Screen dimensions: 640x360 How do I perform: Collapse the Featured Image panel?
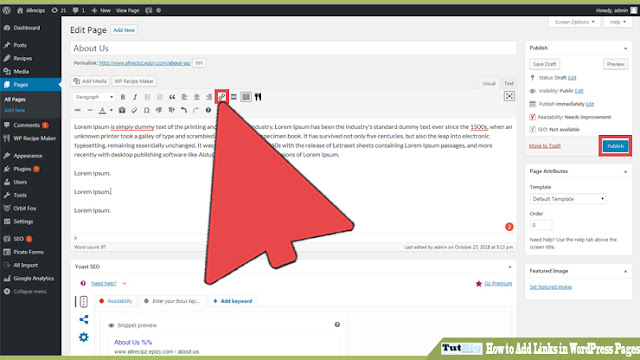pyautogui.click(x=625, y=271)
